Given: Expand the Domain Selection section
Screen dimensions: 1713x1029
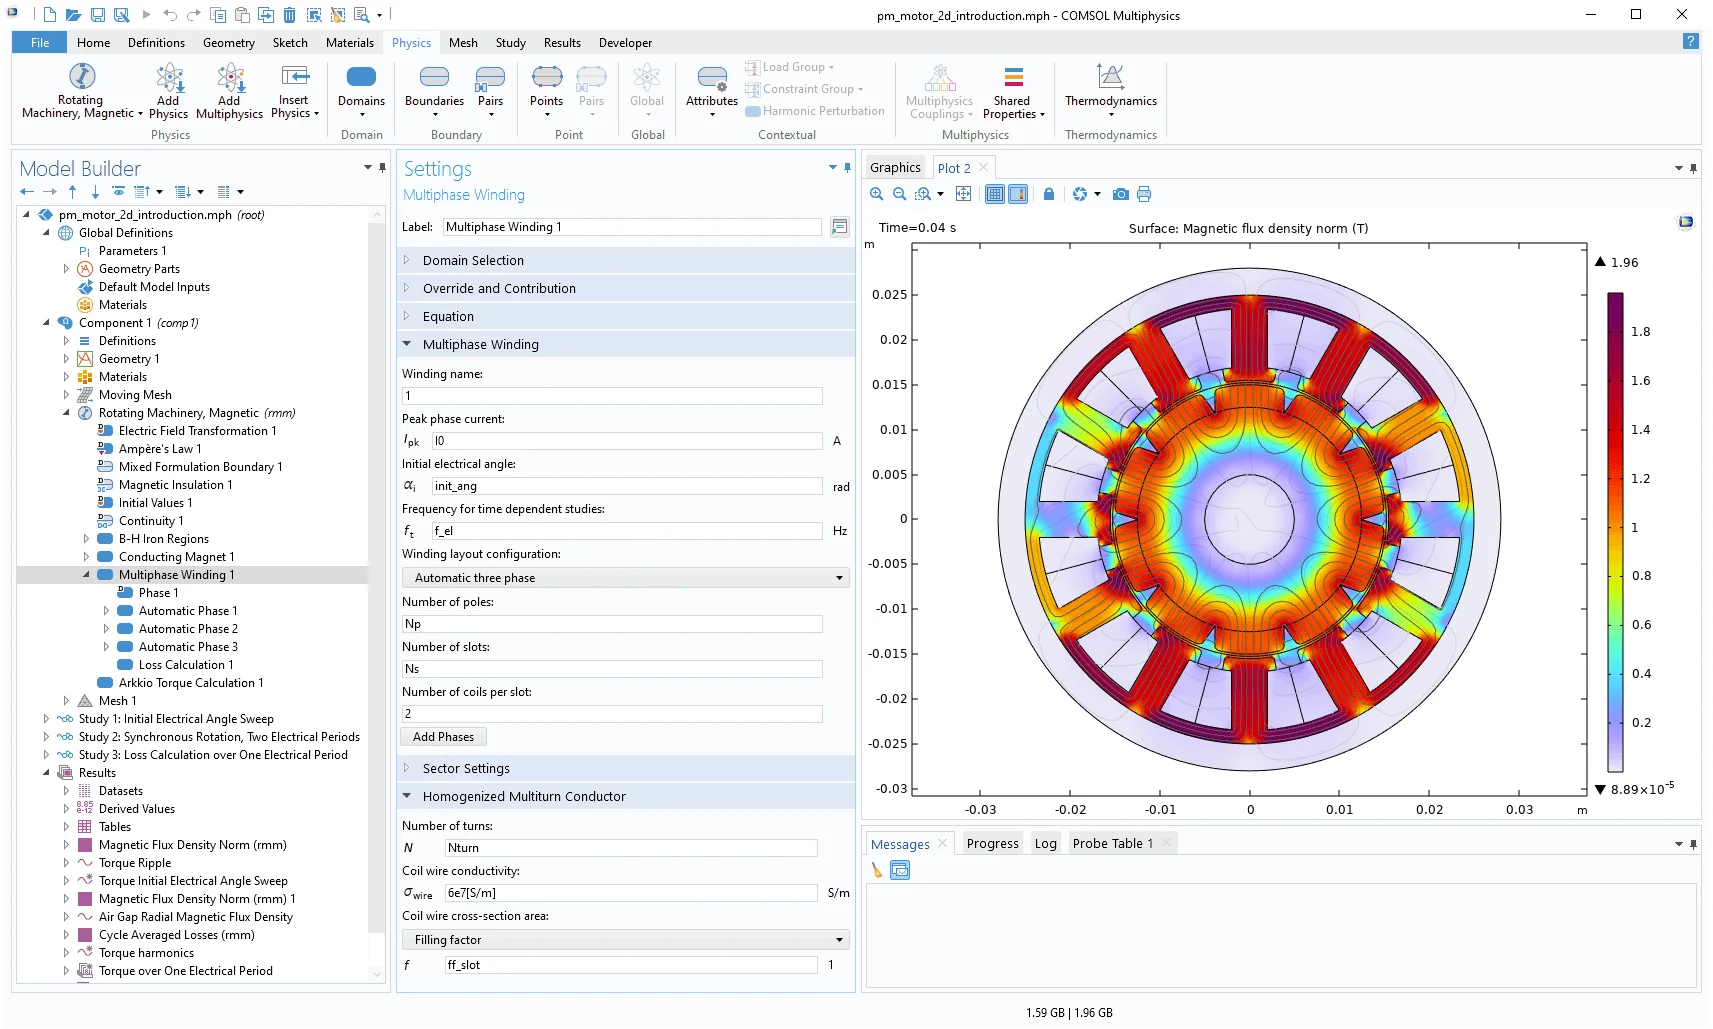Looking at the screenshot, I should point(473,260).
